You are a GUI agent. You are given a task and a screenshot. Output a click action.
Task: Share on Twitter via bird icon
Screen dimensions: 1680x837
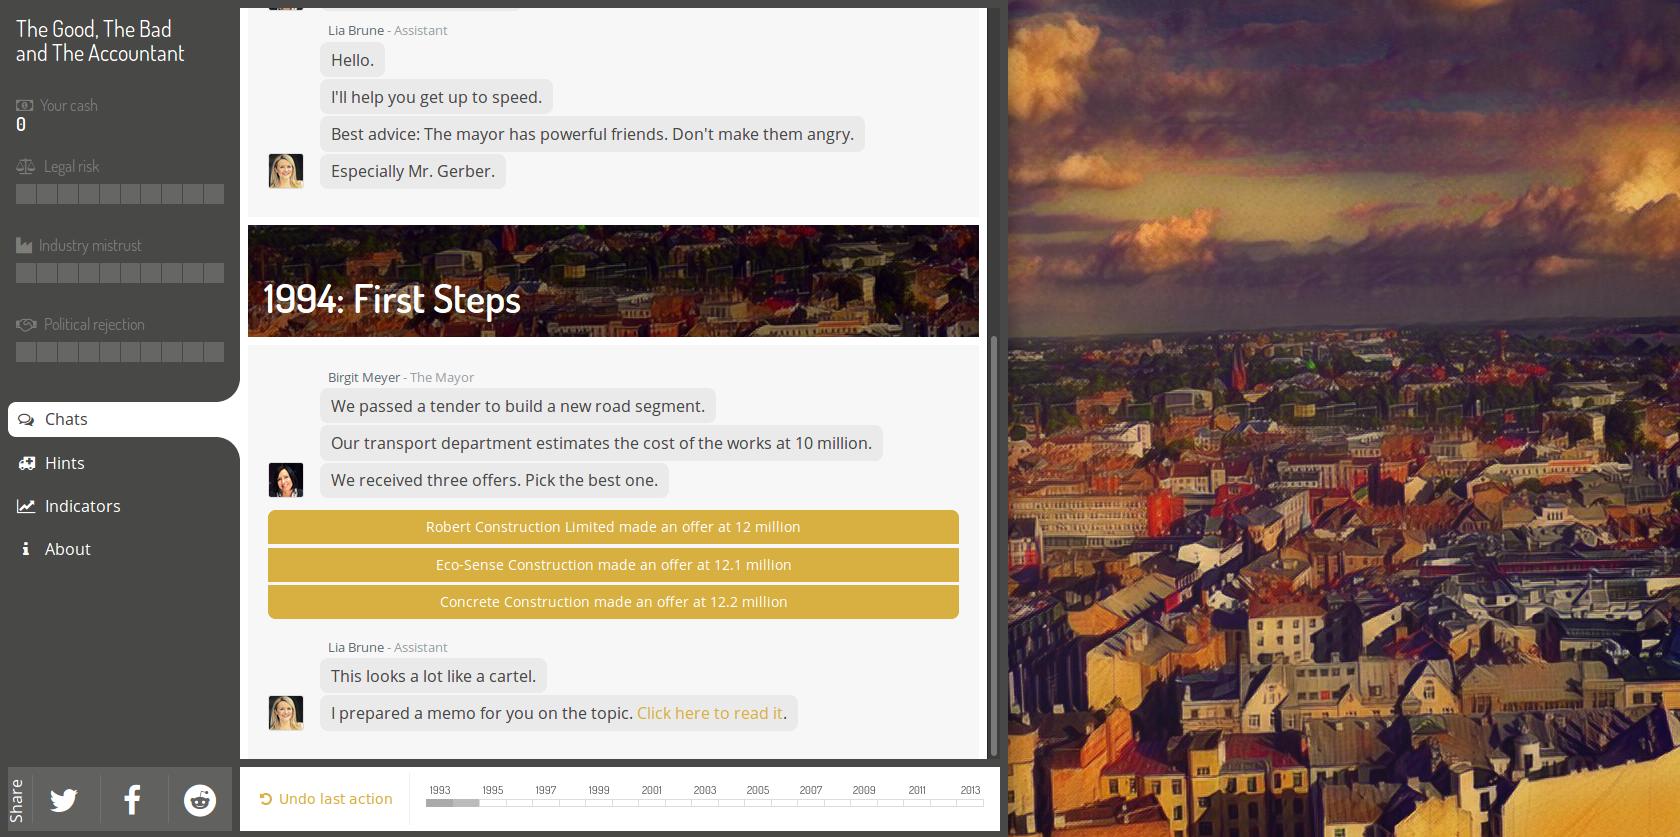(x=64, y=800)
